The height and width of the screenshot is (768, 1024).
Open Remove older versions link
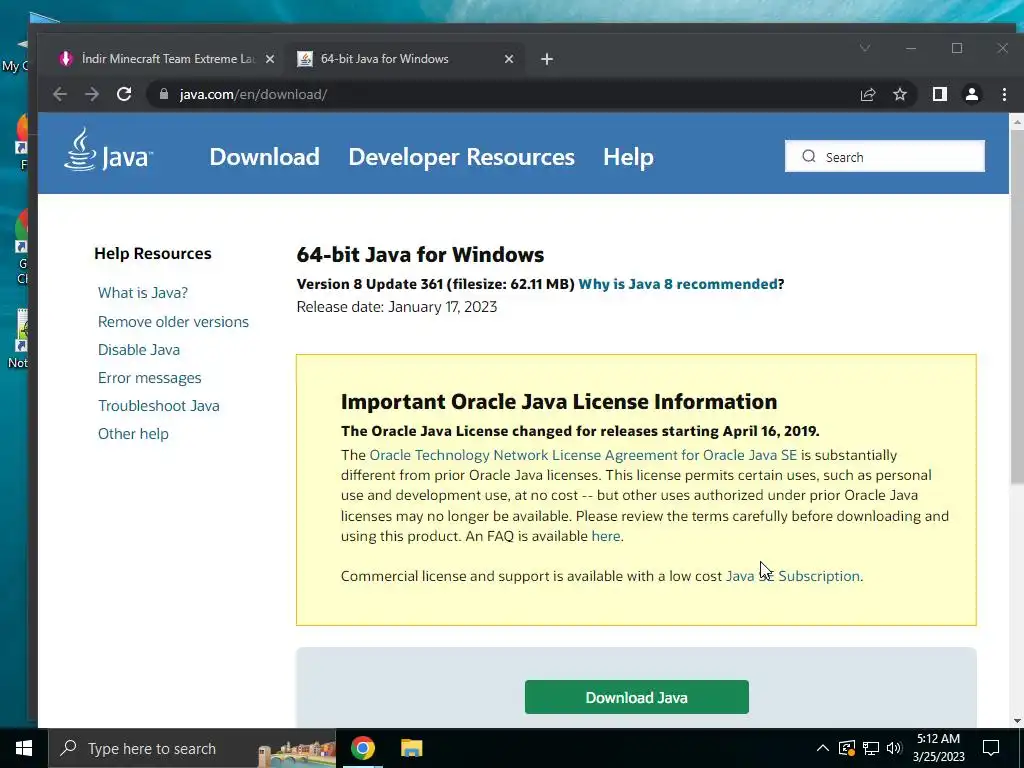tap(173, 321)
